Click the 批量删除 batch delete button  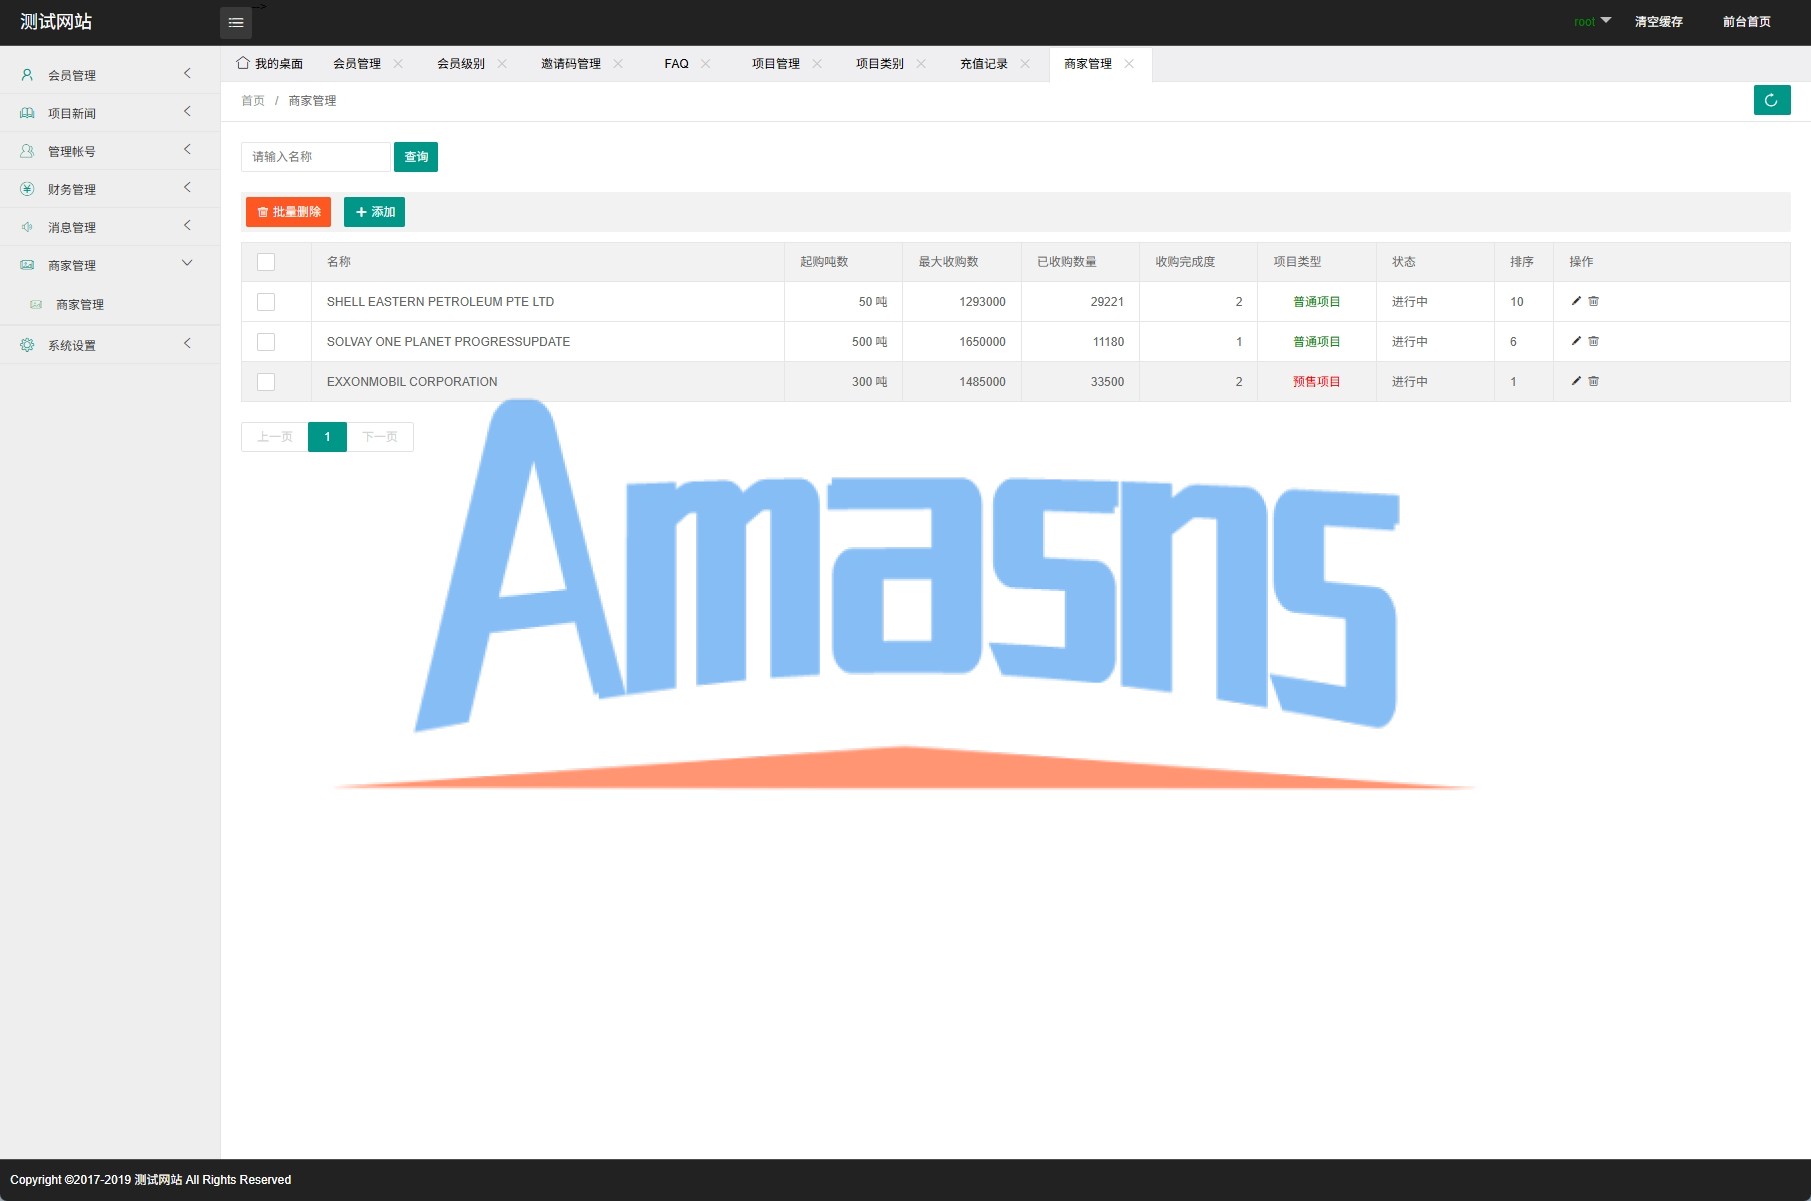coord(288,212)
